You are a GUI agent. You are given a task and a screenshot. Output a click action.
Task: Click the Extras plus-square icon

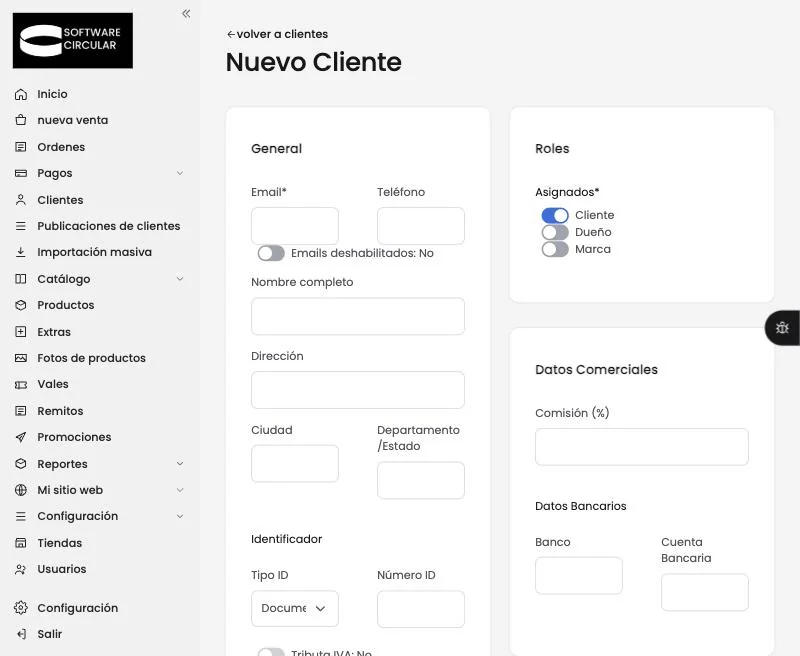21,332
